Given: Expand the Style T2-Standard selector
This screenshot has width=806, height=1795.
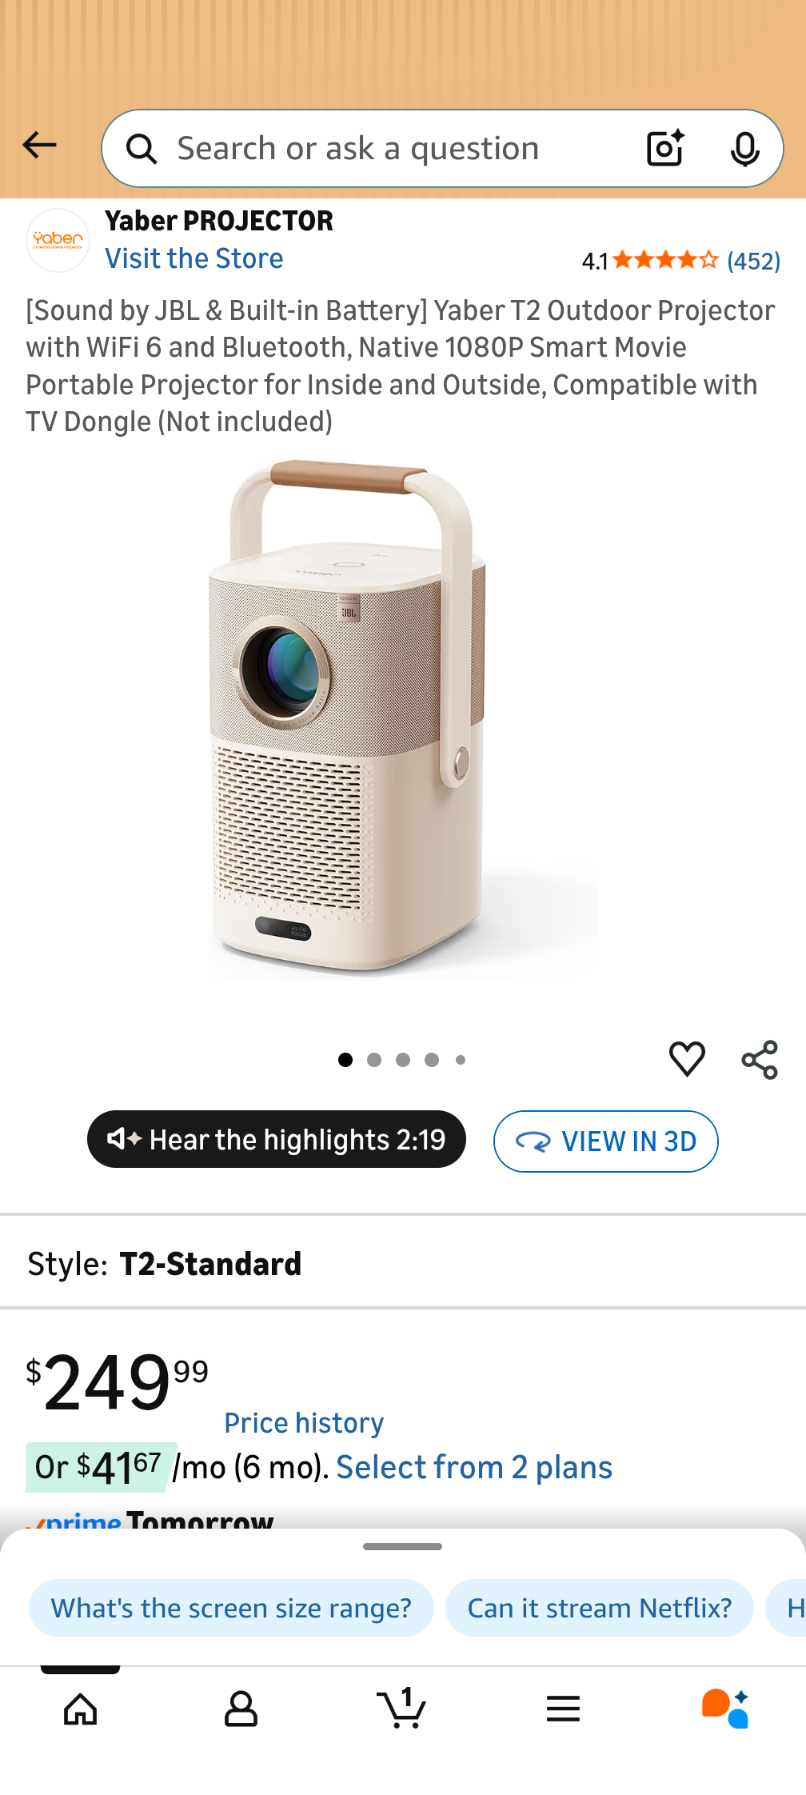Looking at the screenshot, I should click(403, 1264).
